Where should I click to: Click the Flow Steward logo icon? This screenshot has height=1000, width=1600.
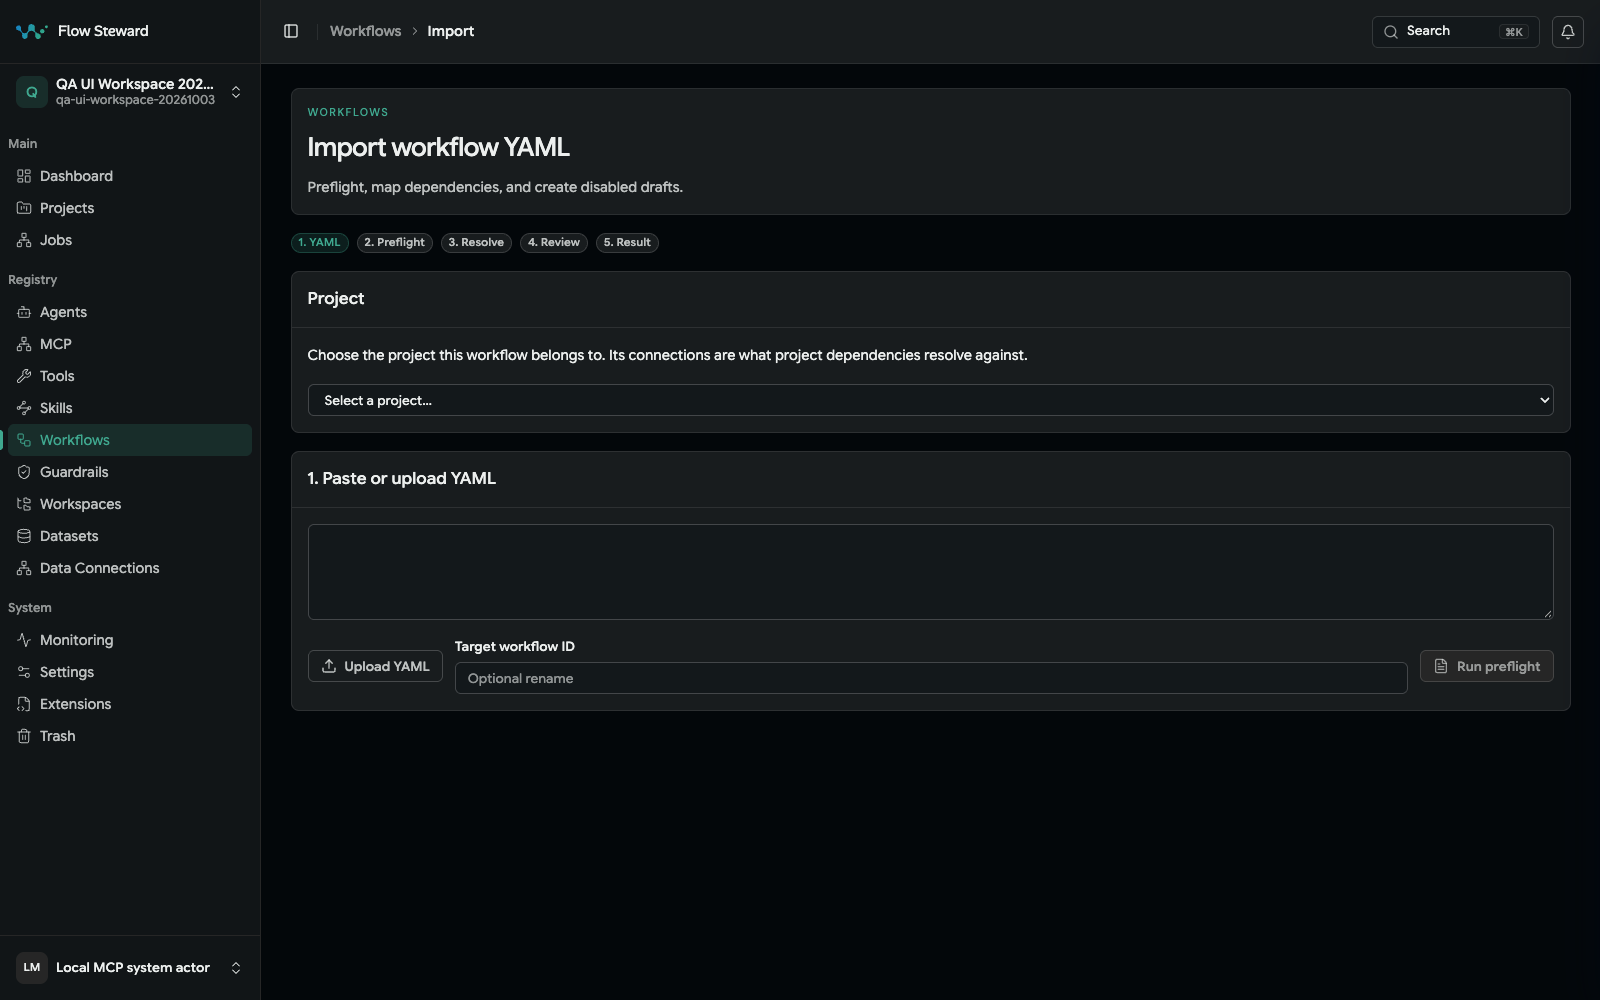click(x=32, y=31)
